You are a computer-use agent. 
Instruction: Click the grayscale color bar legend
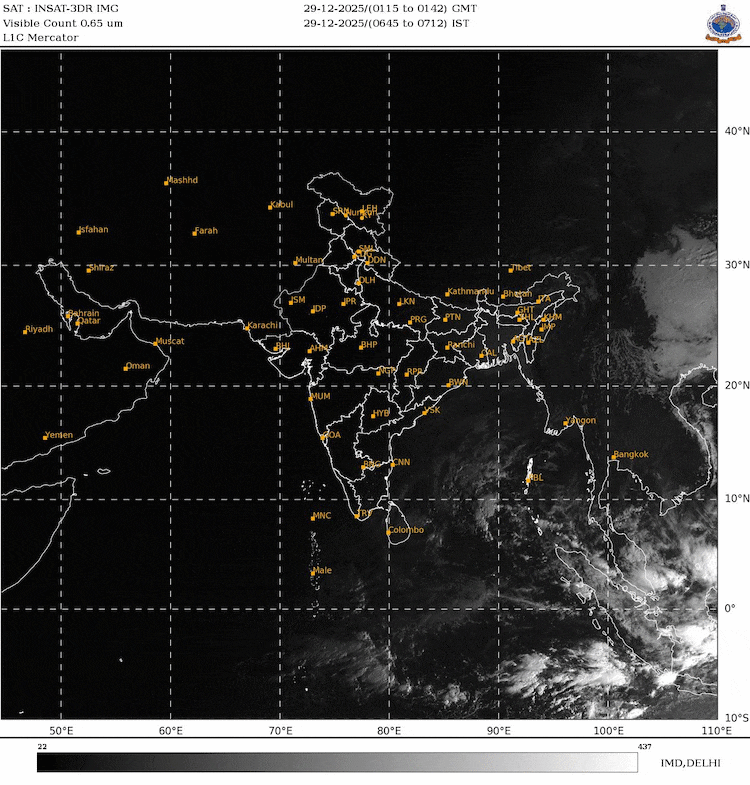click(337, 763)
